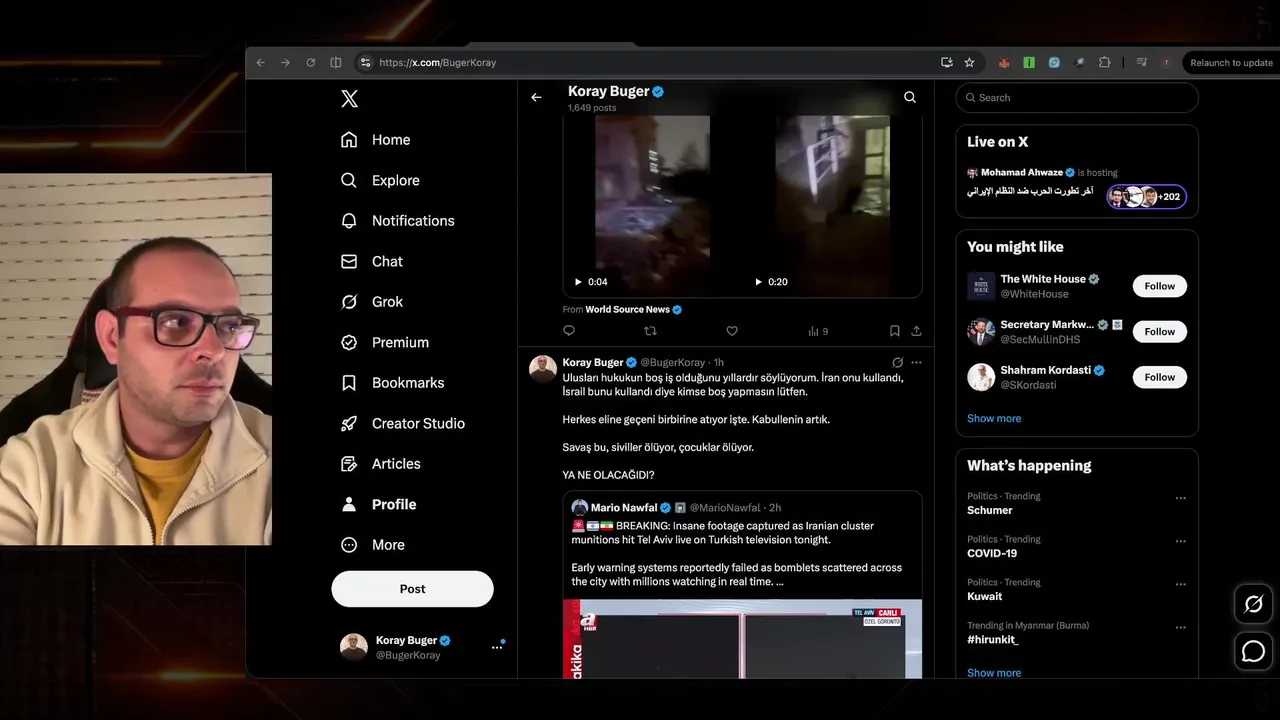Toggle the browser side panel icon
The height and width of the screenshot is (720, 1280).
[x=335, y=62]
